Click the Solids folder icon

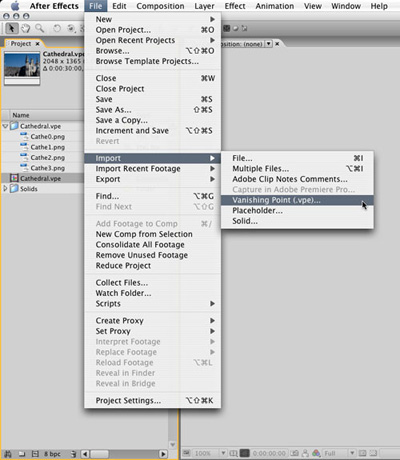14,189
